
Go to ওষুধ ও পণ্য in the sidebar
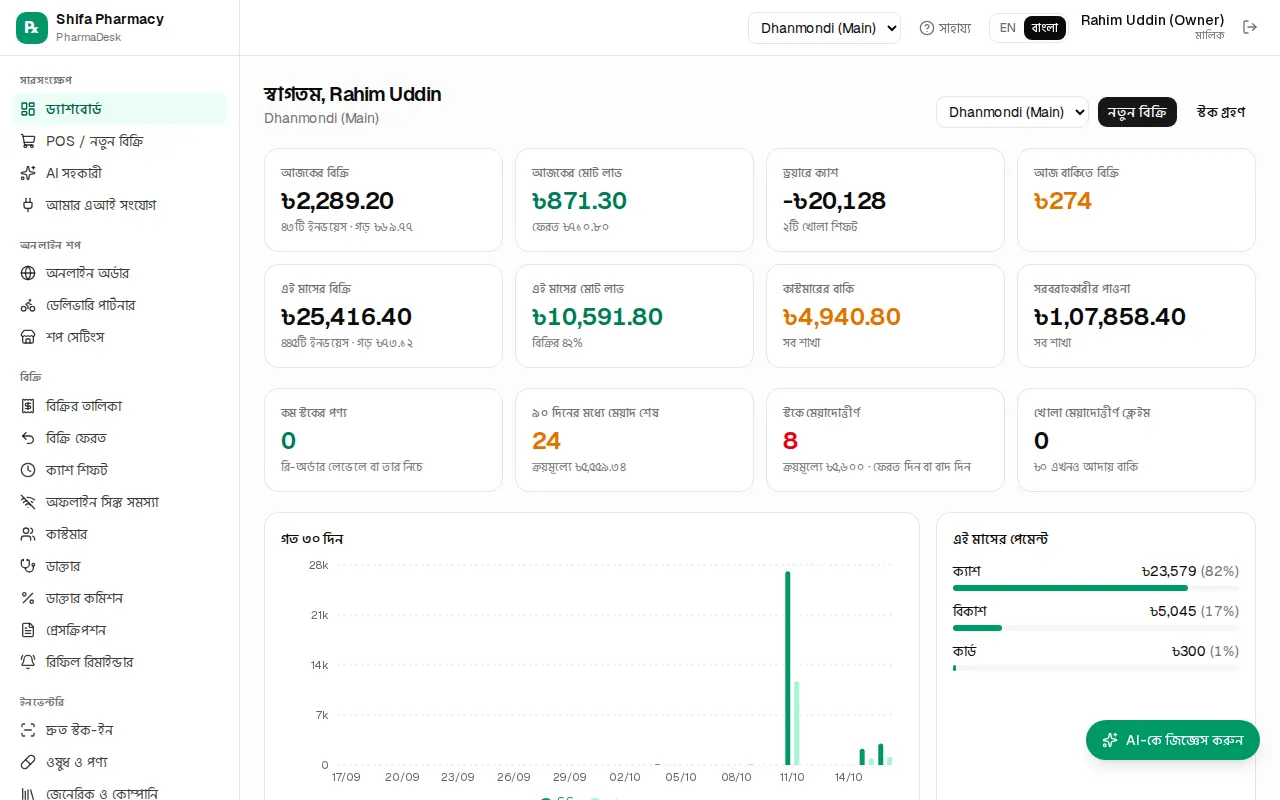[x=119, y=762]
